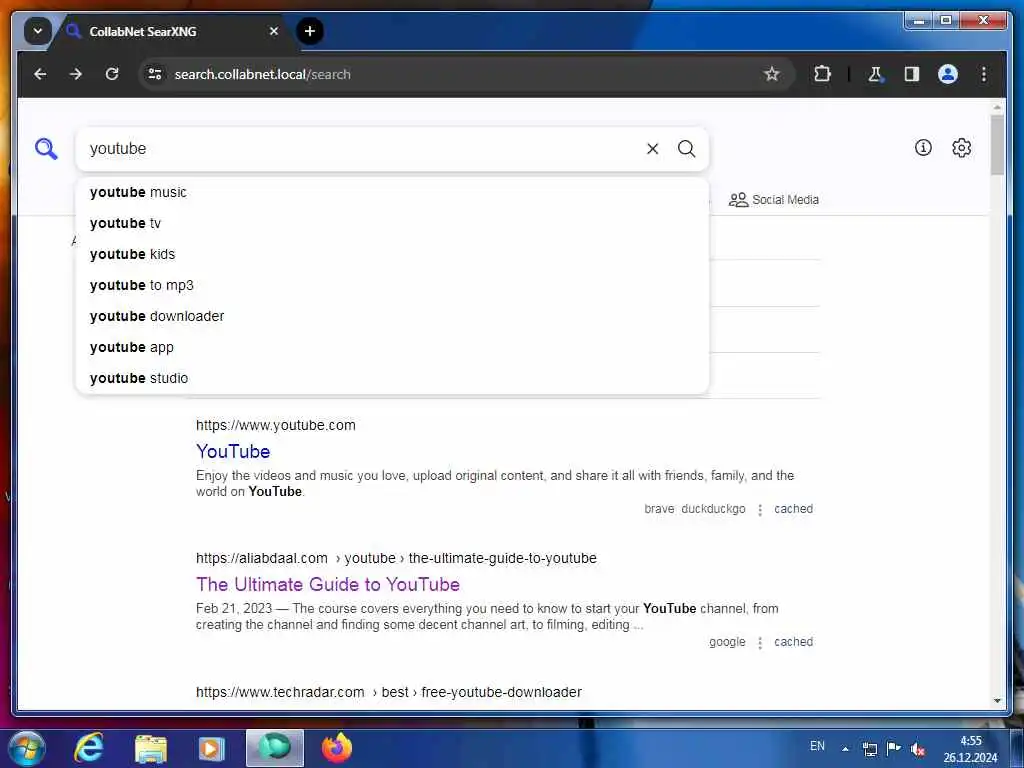Open Action Center flag icon
This screenshot has height=768, width=1024.
click(x=893, y=748)
